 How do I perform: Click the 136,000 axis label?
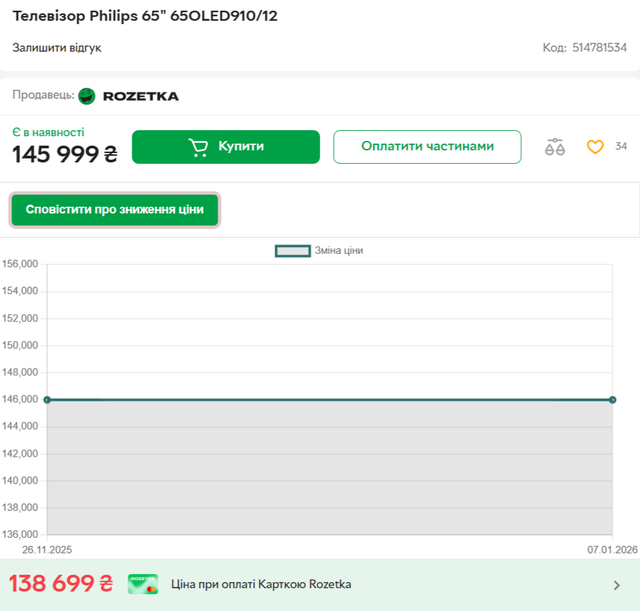(20, 534)
